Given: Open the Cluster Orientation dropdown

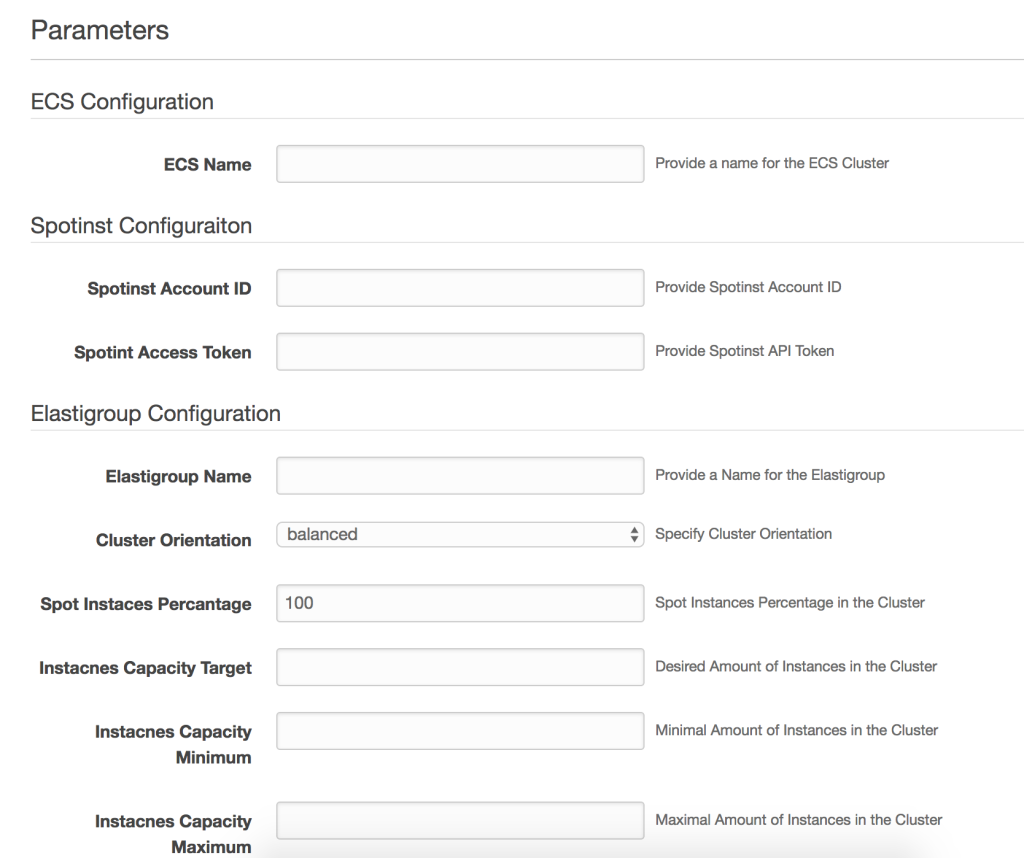Looking at the screenshot, I should coord(450,535).
